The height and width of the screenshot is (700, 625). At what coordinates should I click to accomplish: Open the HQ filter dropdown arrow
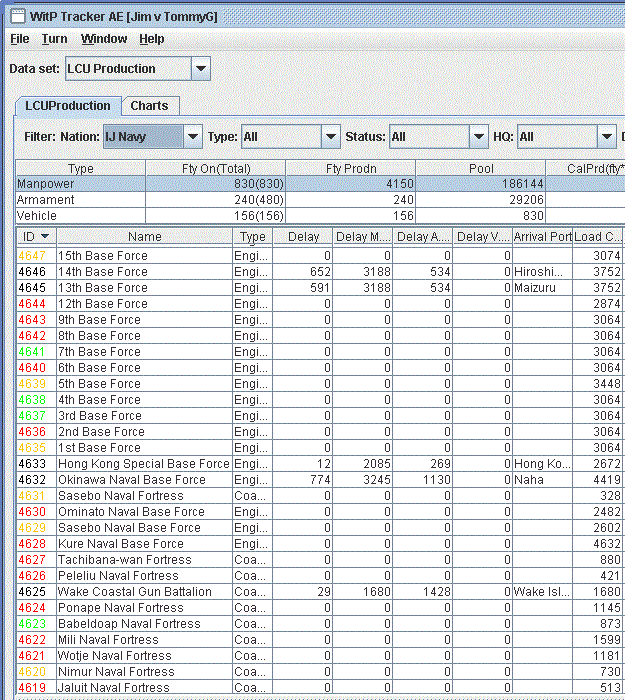tap(607, 137)
